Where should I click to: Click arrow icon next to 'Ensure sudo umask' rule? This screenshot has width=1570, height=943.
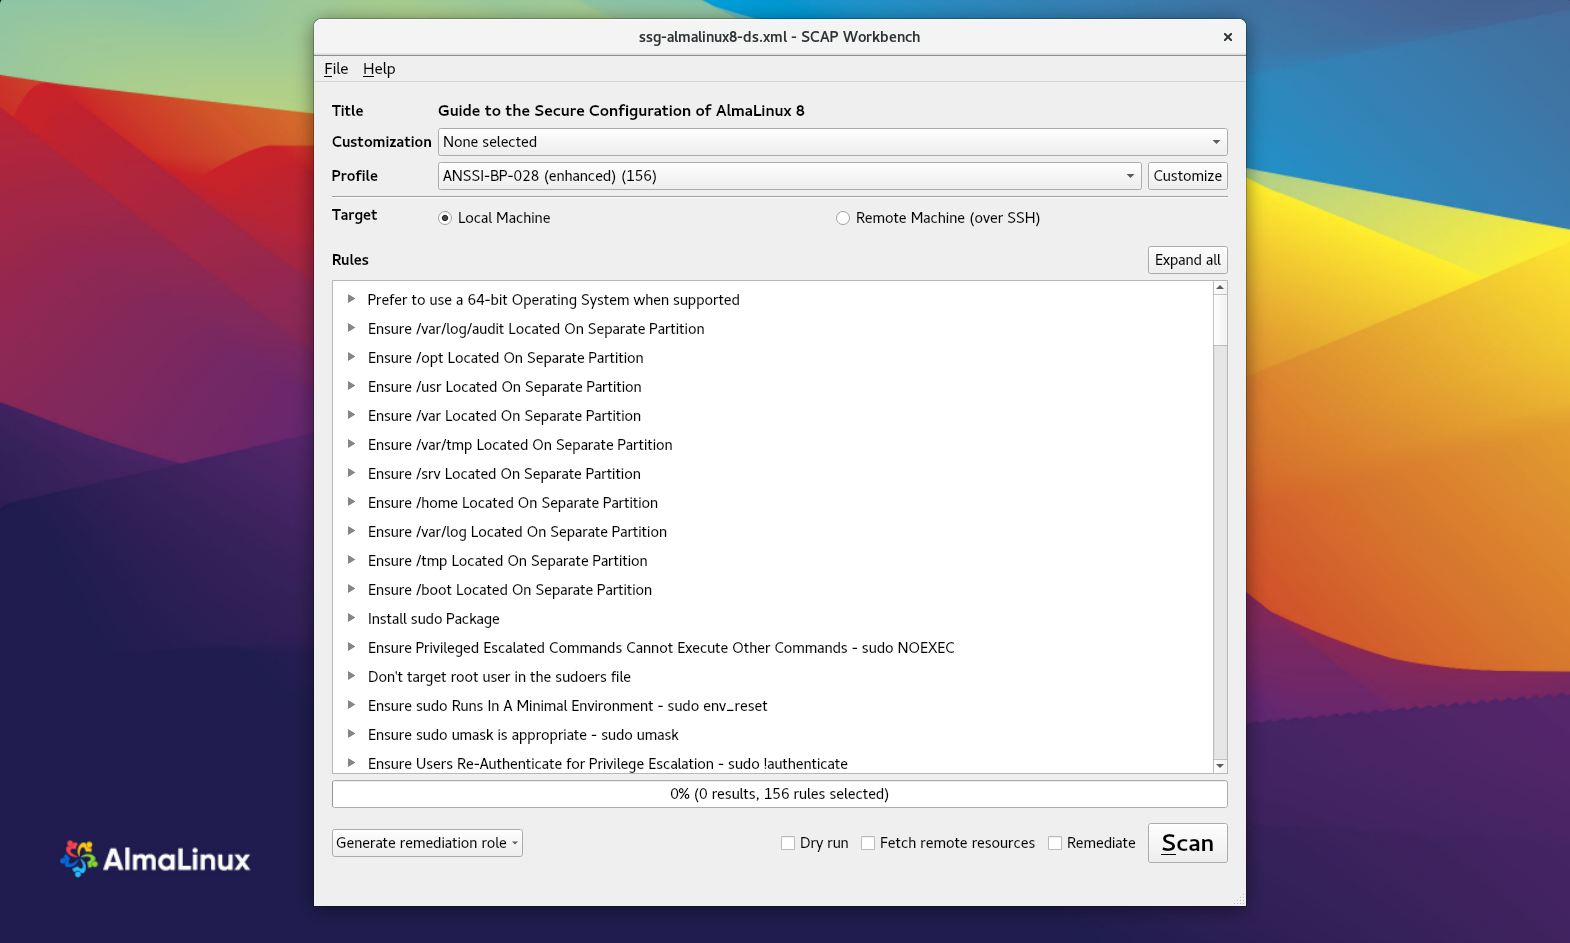coord(351,734)
